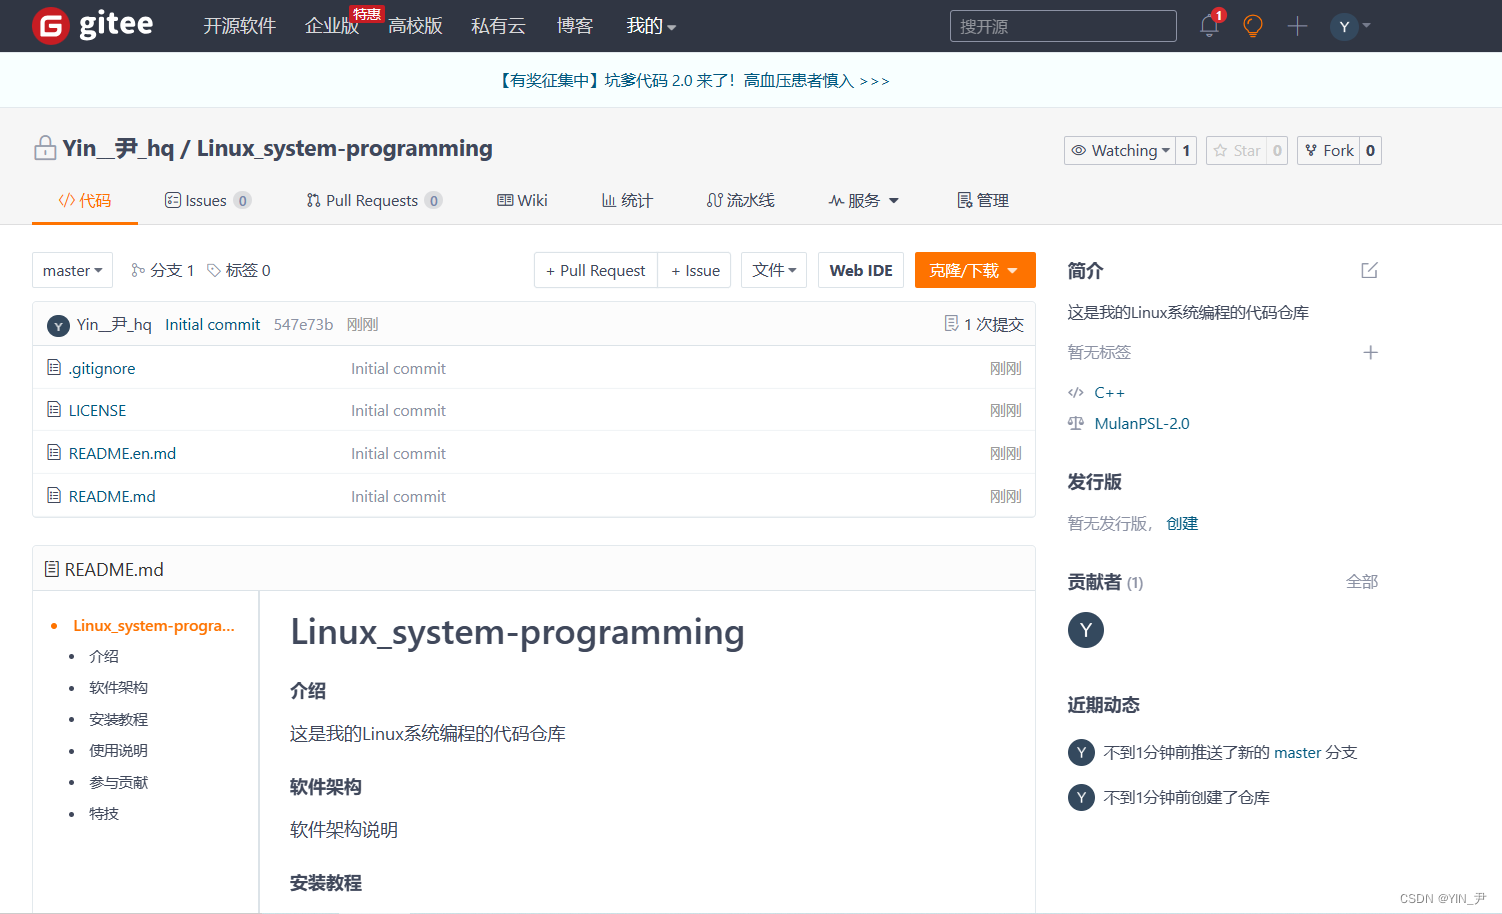Click the 创建 release link
The height and width of the screenshot is (914, 1502).
1182,523
